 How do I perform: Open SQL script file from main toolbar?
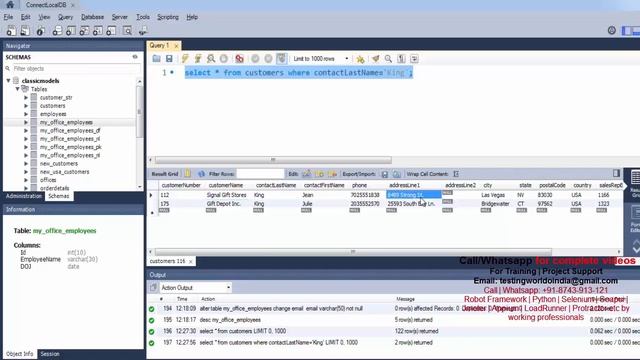click(25, 31)
